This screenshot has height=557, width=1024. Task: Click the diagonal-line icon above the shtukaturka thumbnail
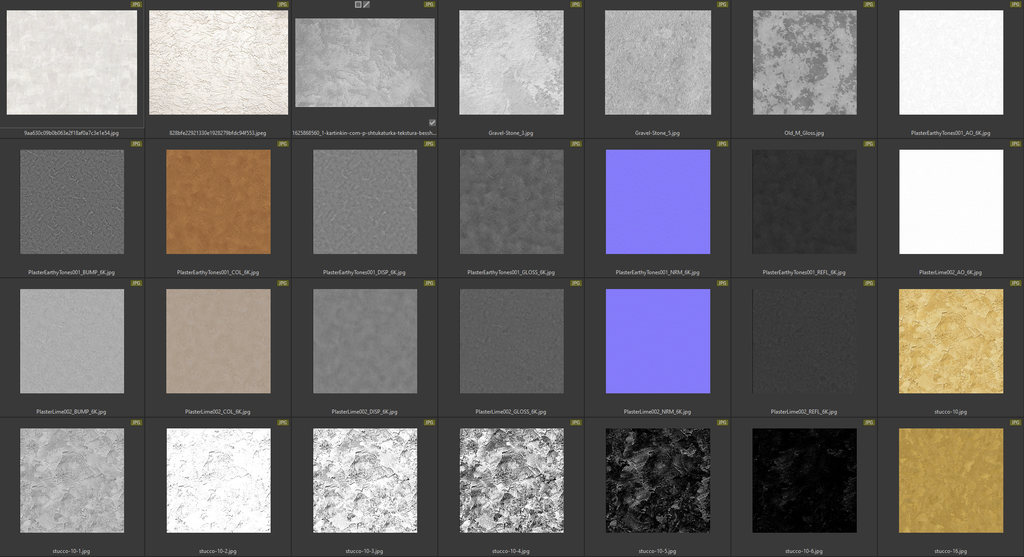point(367,5)
